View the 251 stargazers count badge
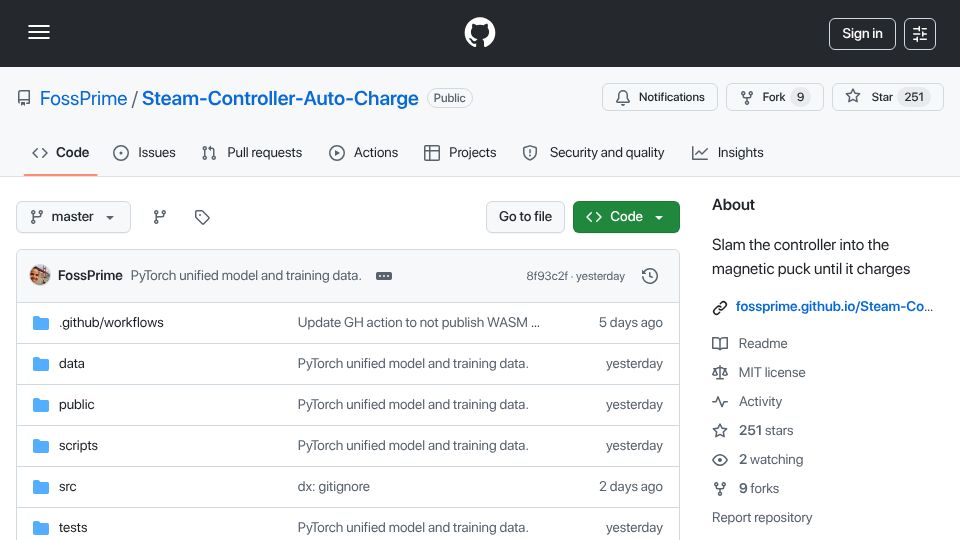This screenshot has height=540, width=960. [914, 97]
